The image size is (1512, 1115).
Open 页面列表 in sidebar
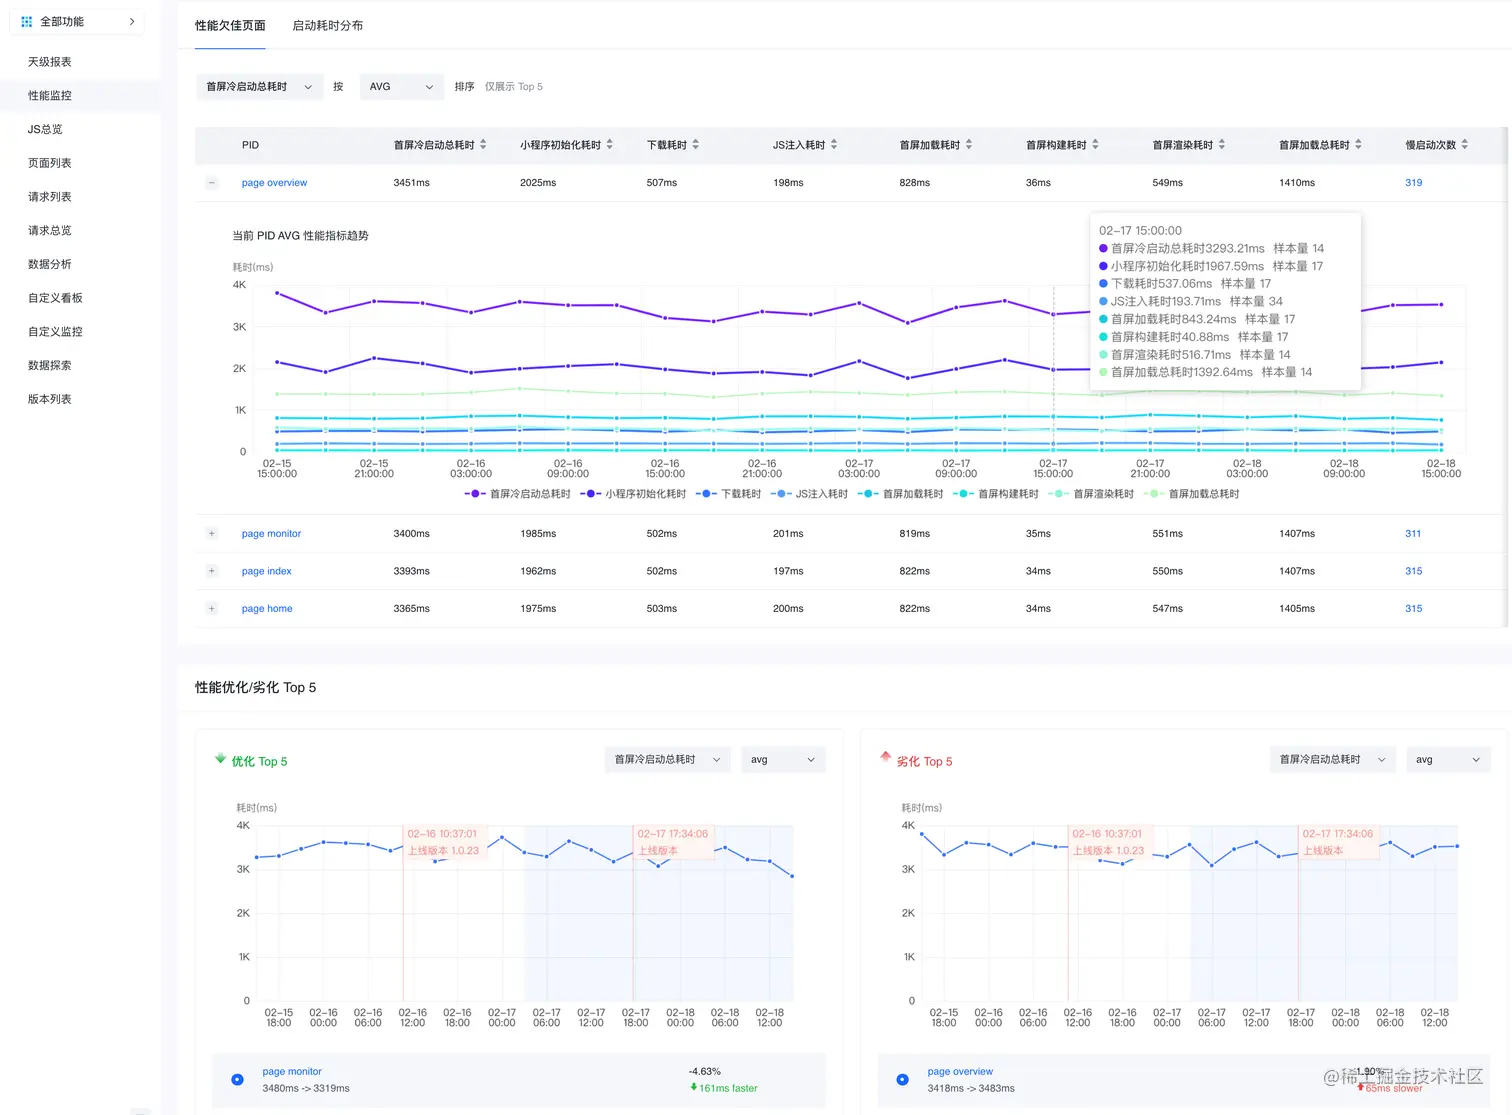pos(50,163)
